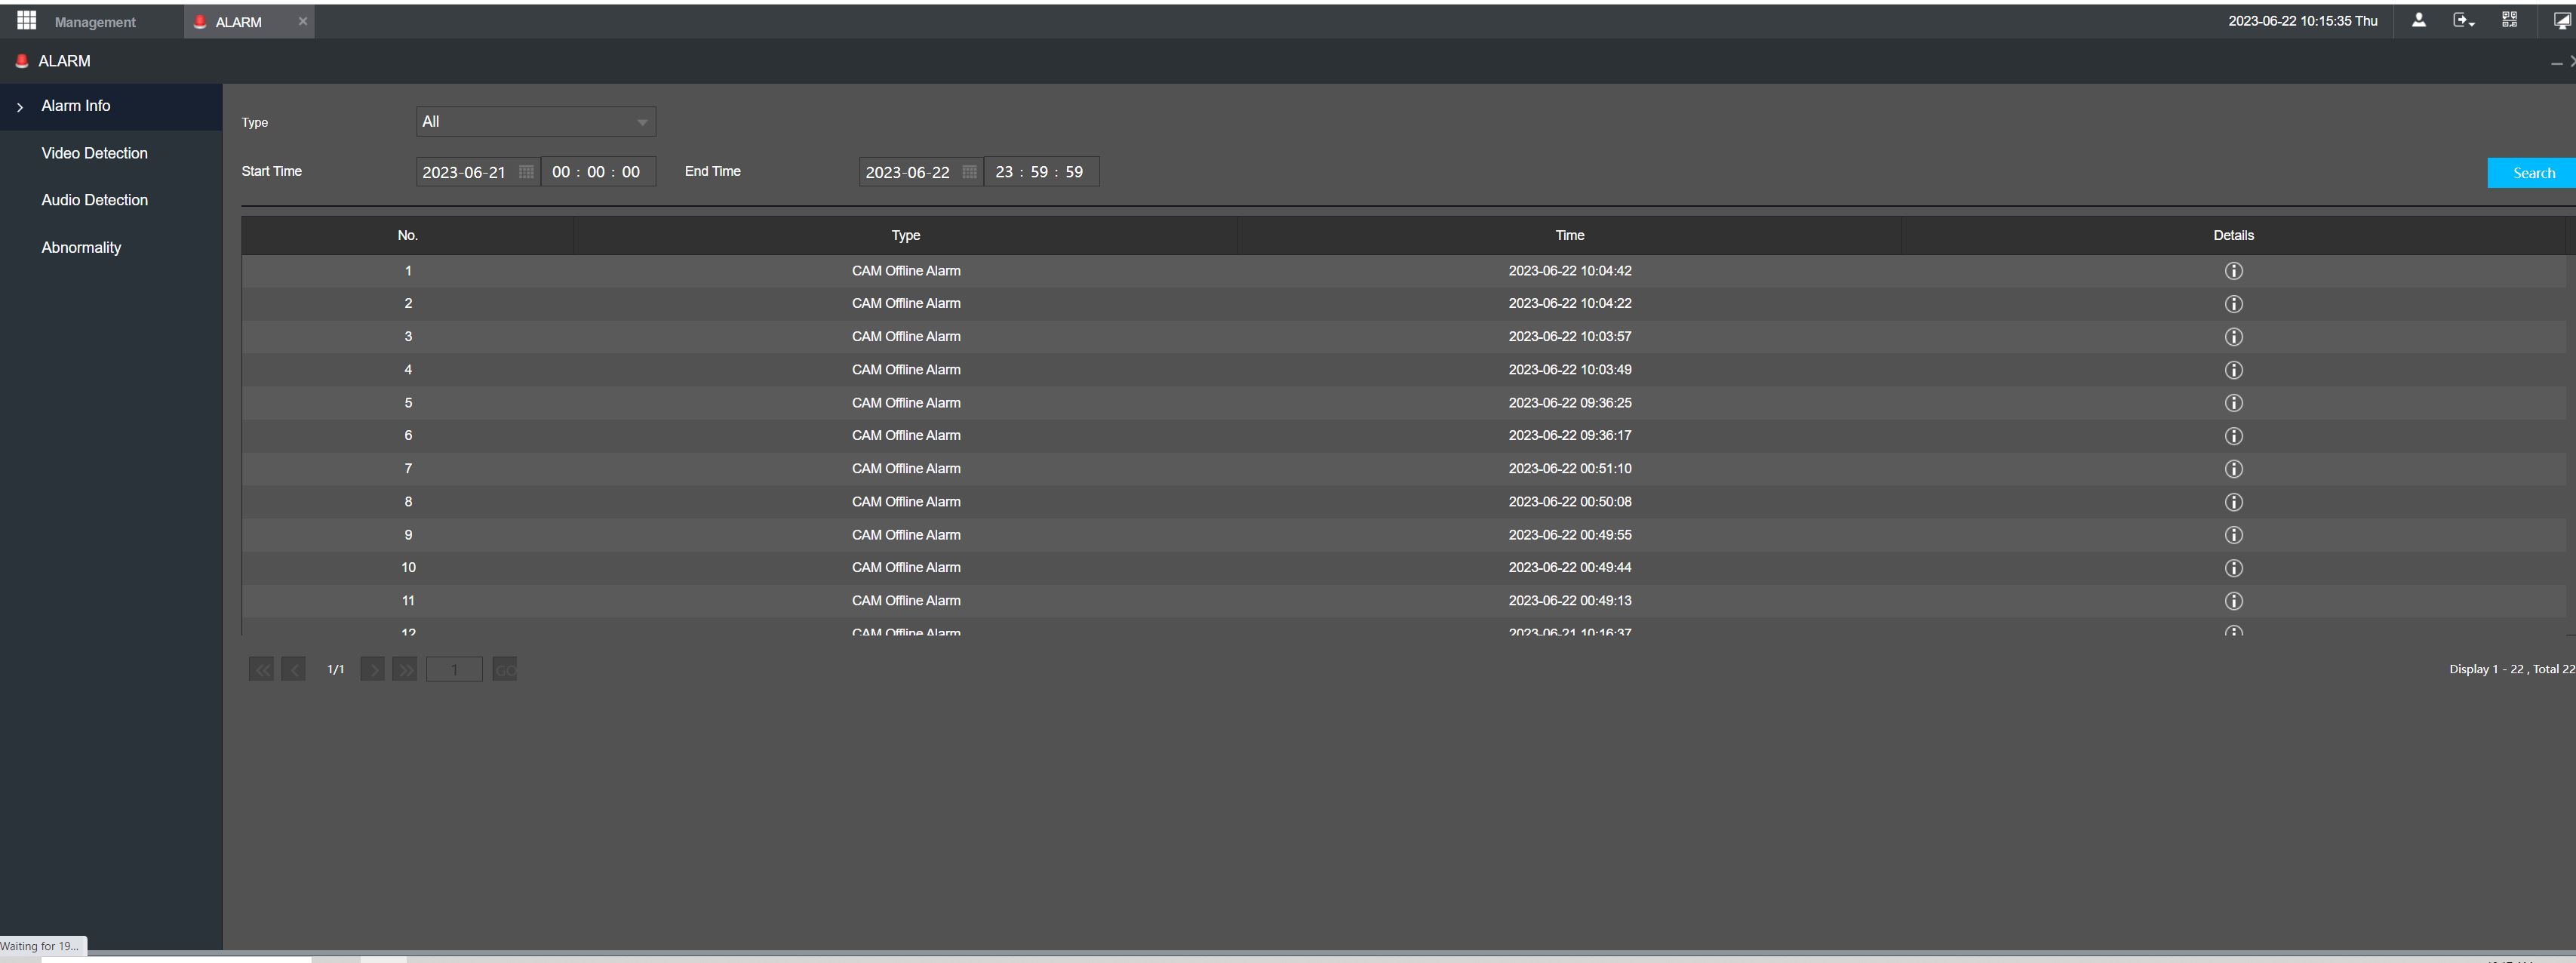The width and height of the screenshot is (2576, 963).
Task: Click the End Time clock field 23:59:59
Action: pos(1041,172)
